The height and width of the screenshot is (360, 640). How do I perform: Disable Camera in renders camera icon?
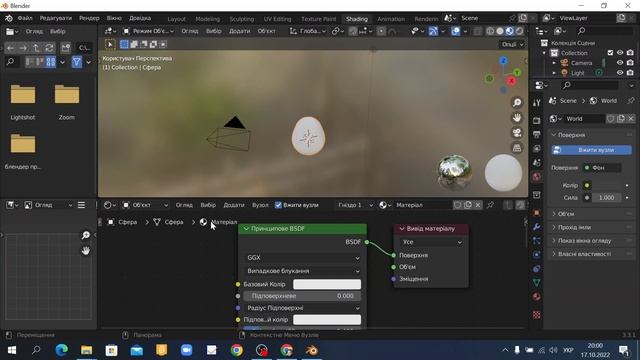tap(630, 63)
